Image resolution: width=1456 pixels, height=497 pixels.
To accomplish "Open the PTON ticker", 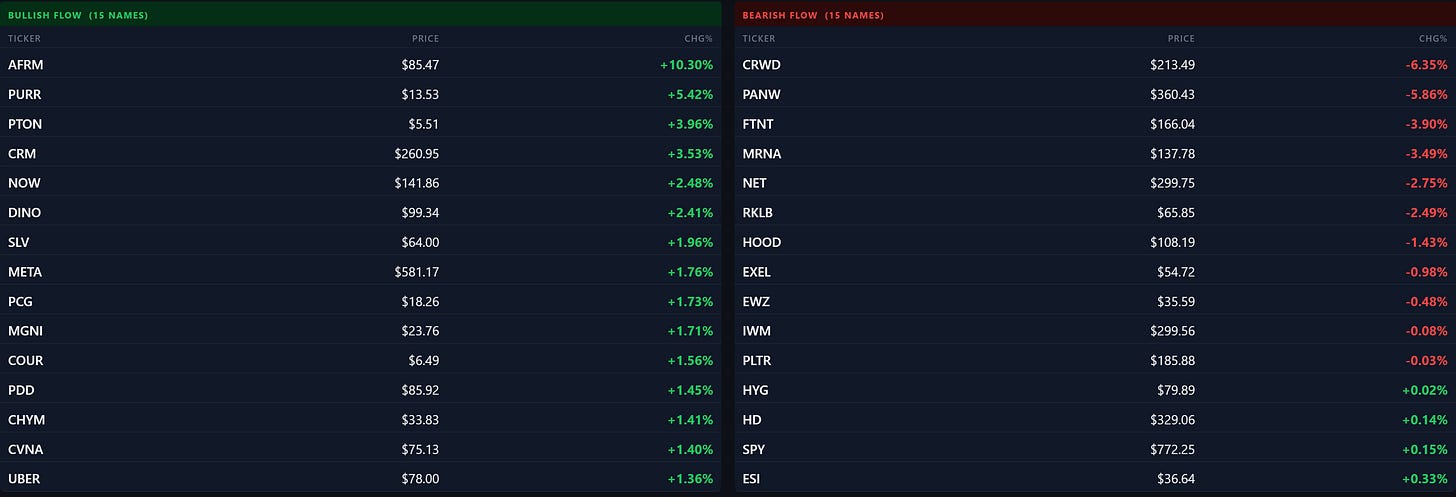I will 25,124.
